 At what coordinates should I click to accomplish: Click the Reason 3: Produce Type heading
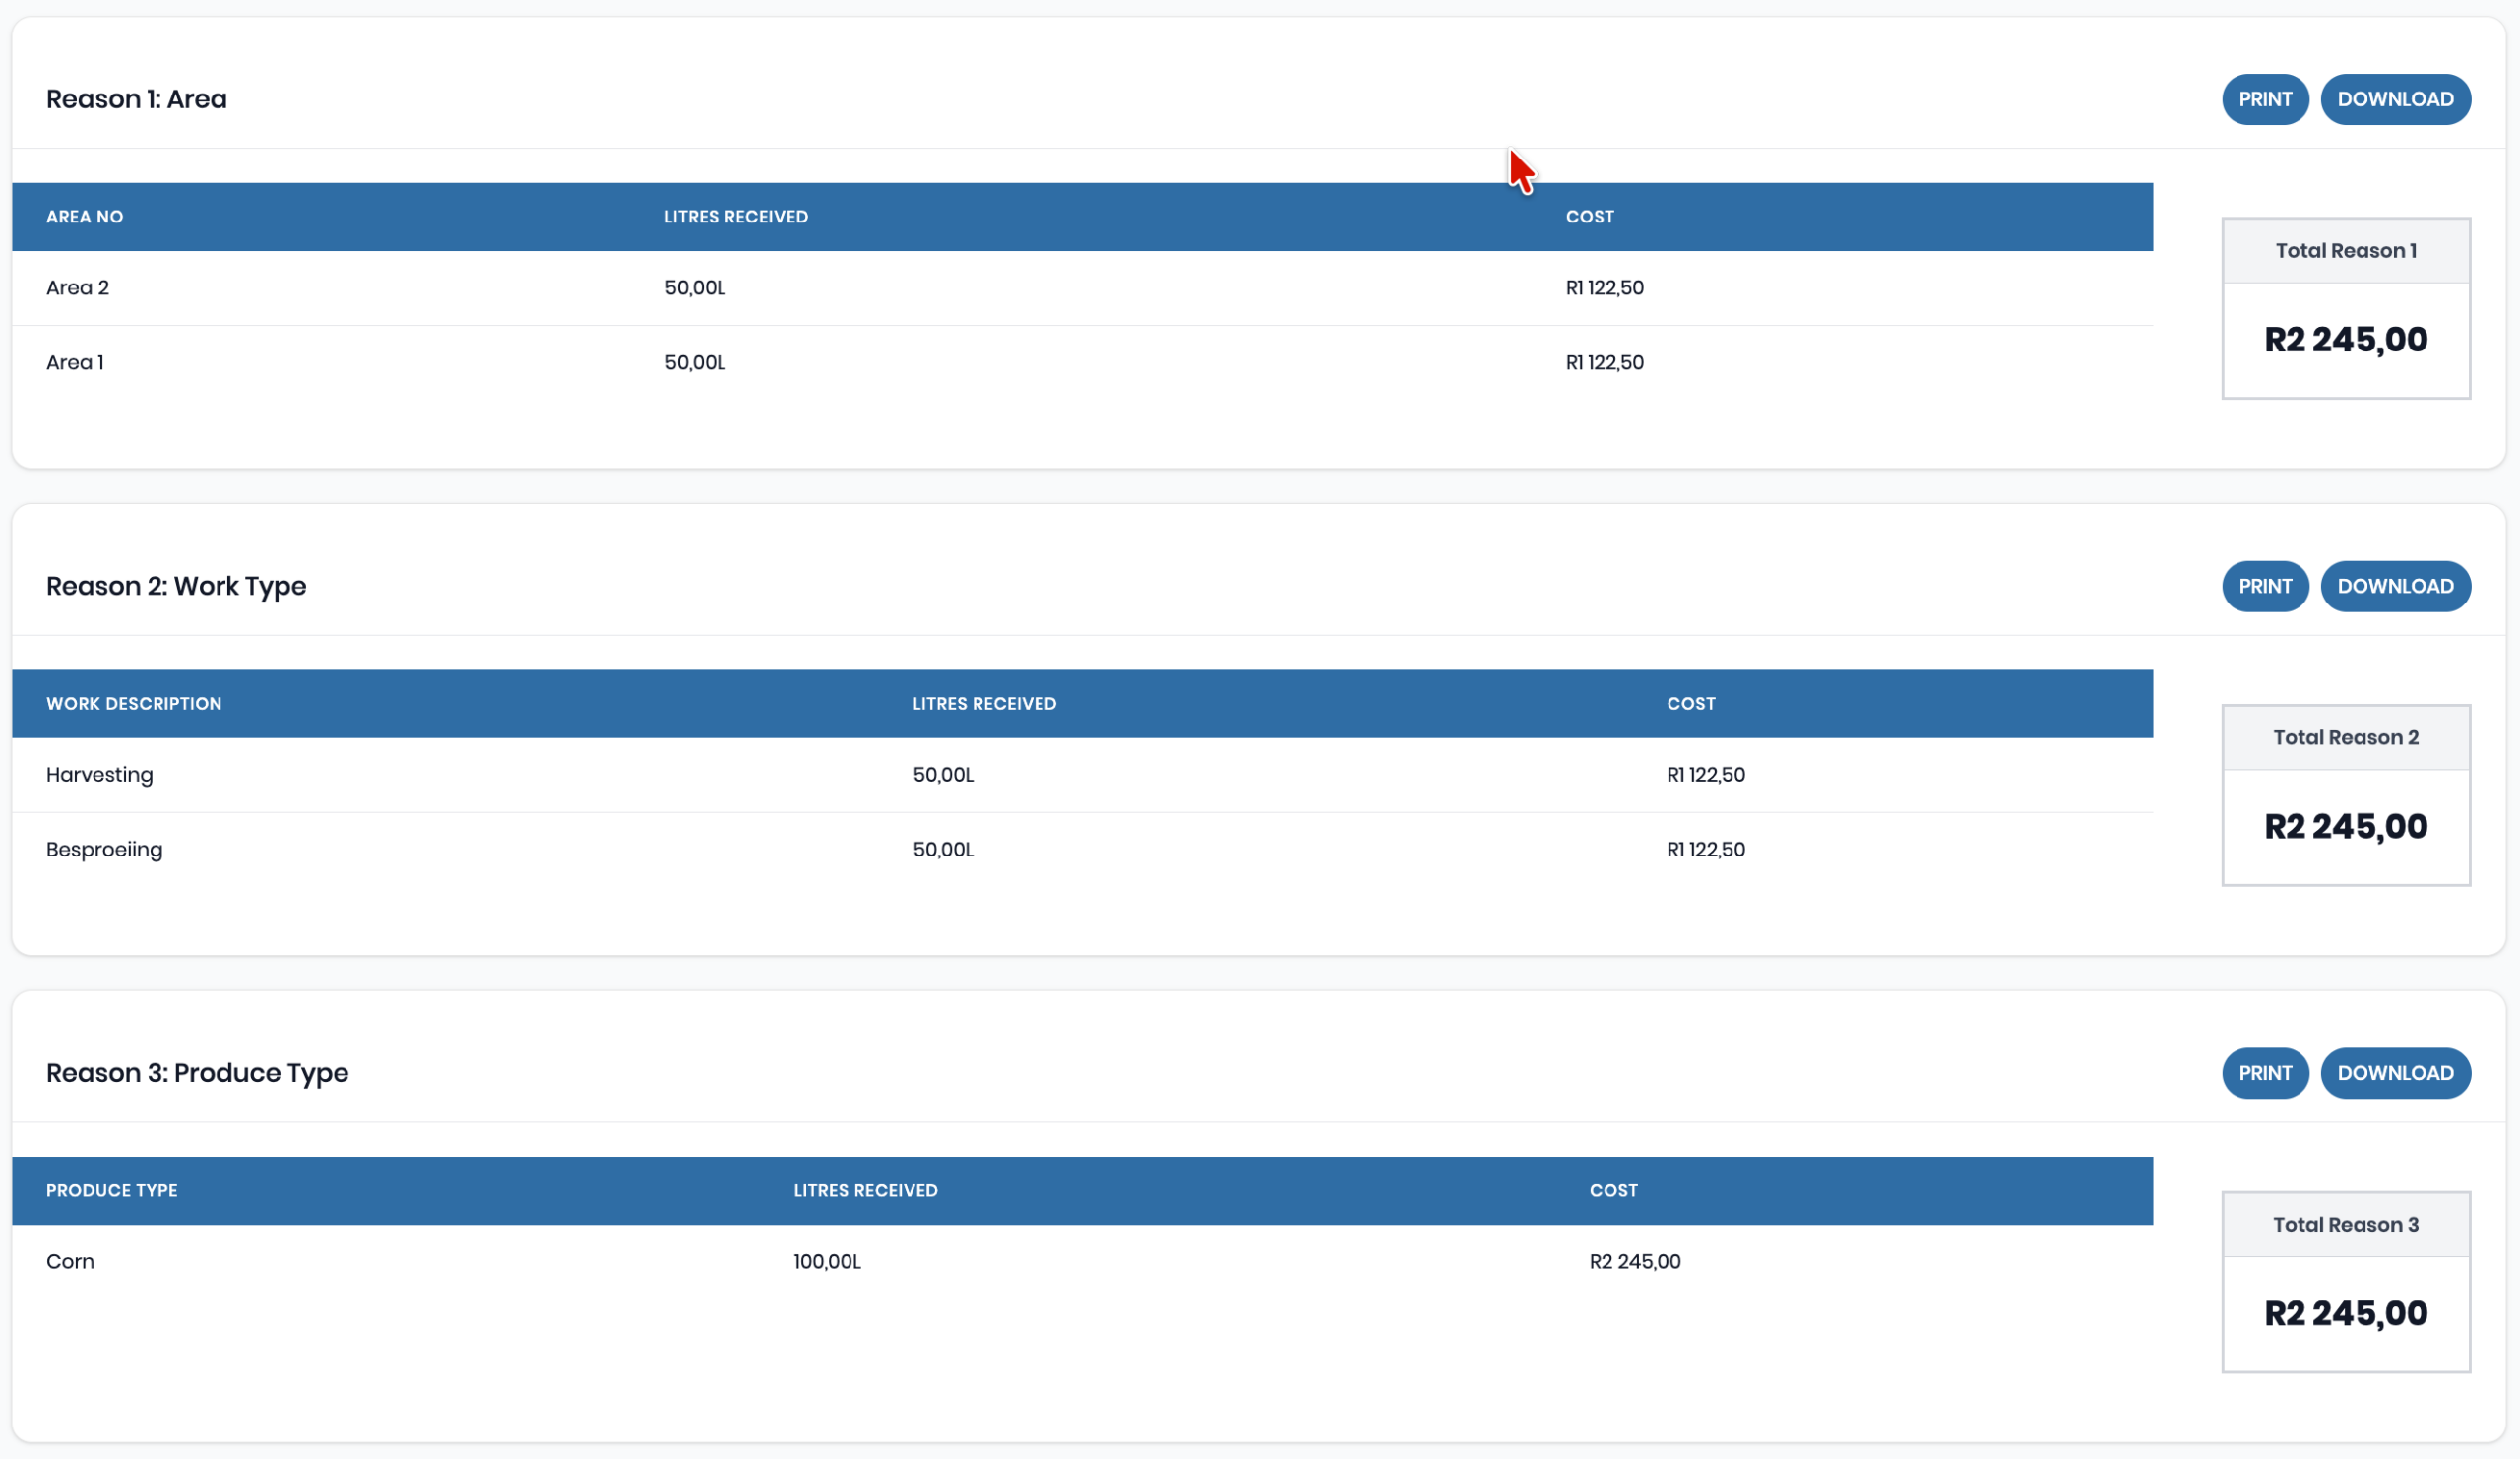(197, 1073)
